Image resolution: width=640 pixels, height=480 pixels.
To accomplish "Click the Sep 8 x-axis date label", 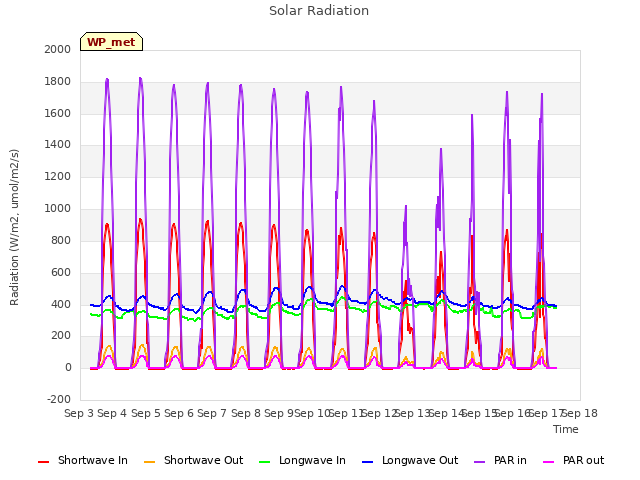I will coord(246,413).
